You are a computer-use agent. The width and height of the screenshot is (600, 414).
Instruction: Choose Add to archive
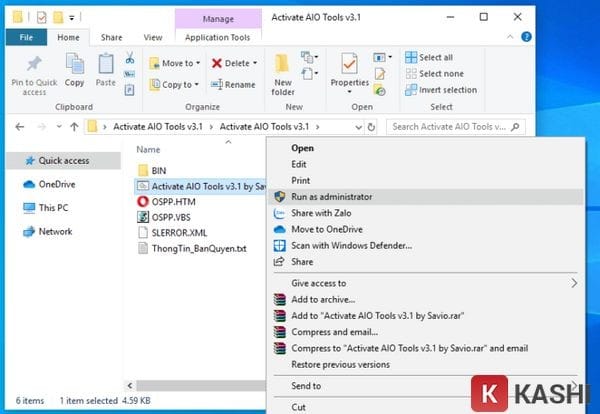[x=426, y=300]
